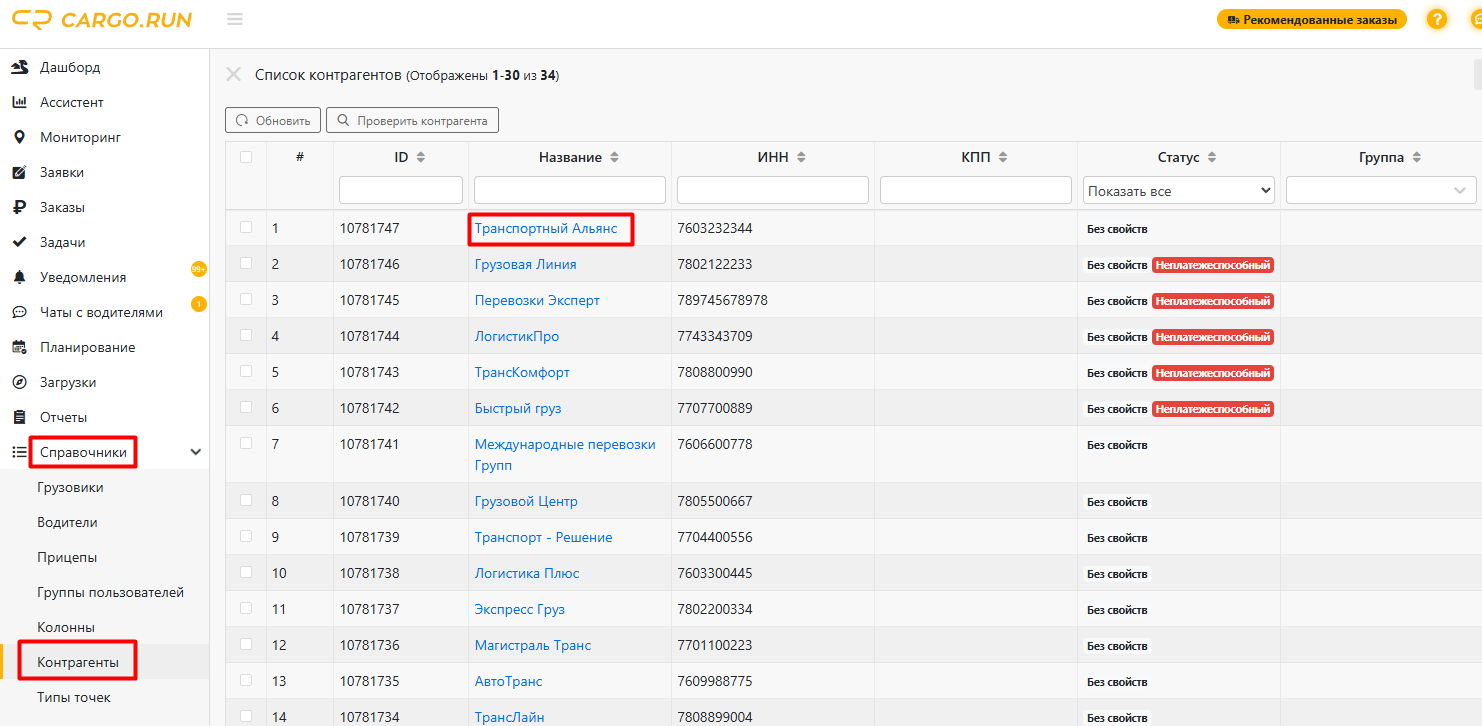
Task: Click the hamburger menu icon
Action: click(235, 20)
